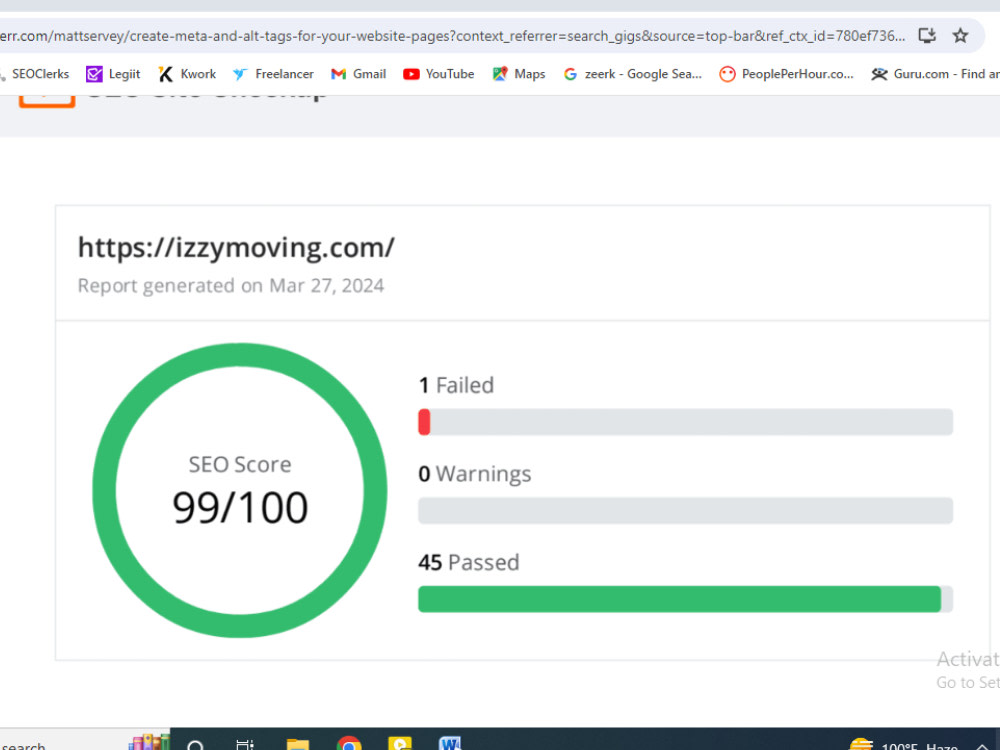Click the 'Report generated on Mar 27, 2024' text
Image resolution: width=1000 pixels, height=750 pixels.
pyautogui.click(x=231, y=286)
